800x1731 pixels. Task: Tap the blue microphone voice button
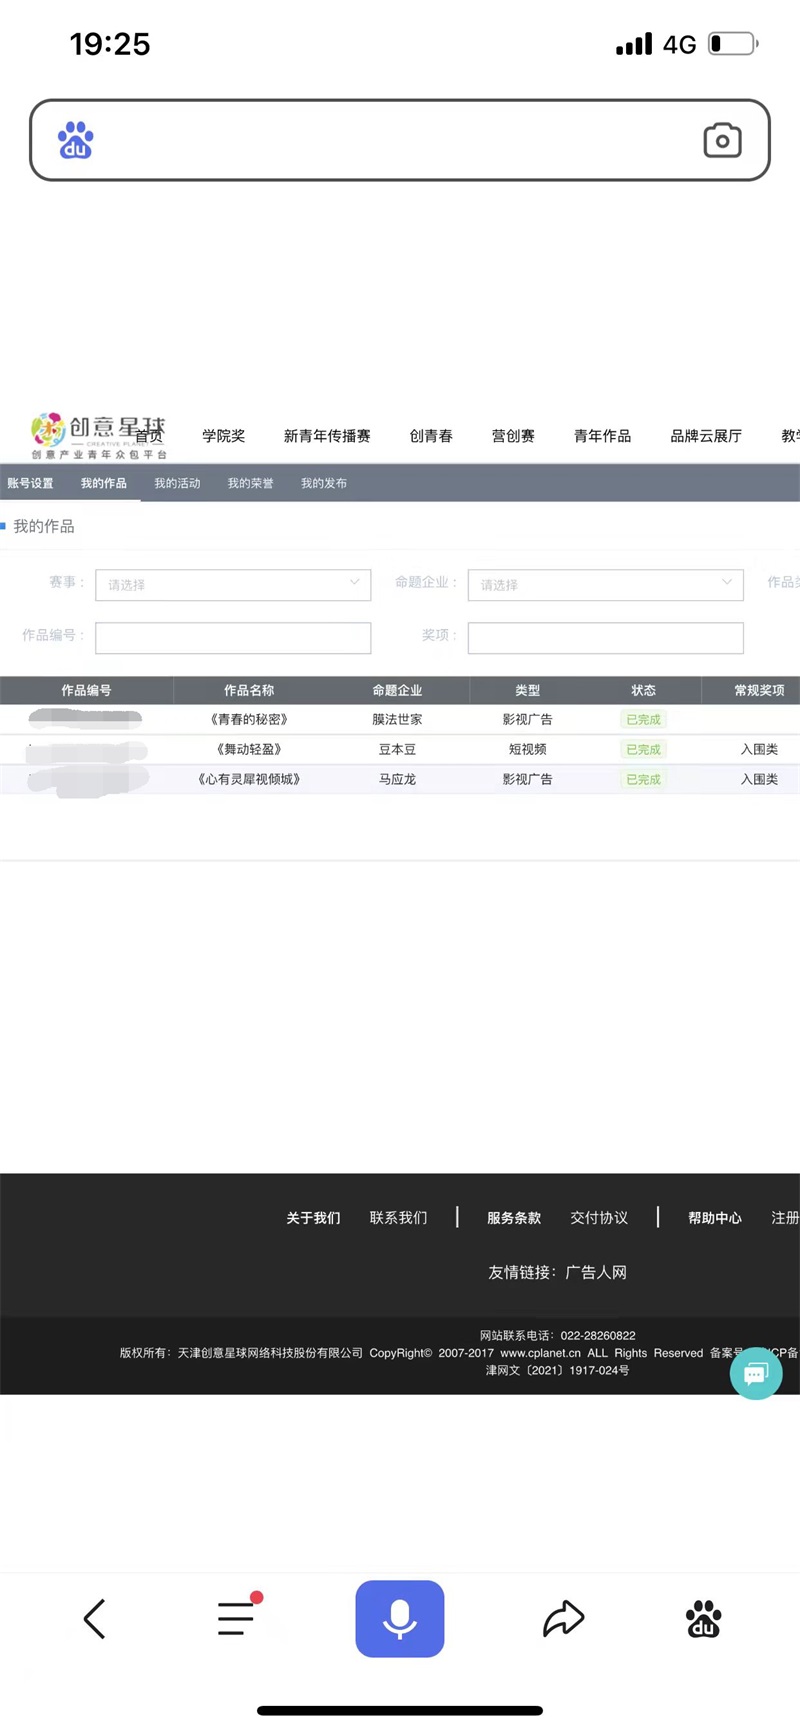[400, 1618]
